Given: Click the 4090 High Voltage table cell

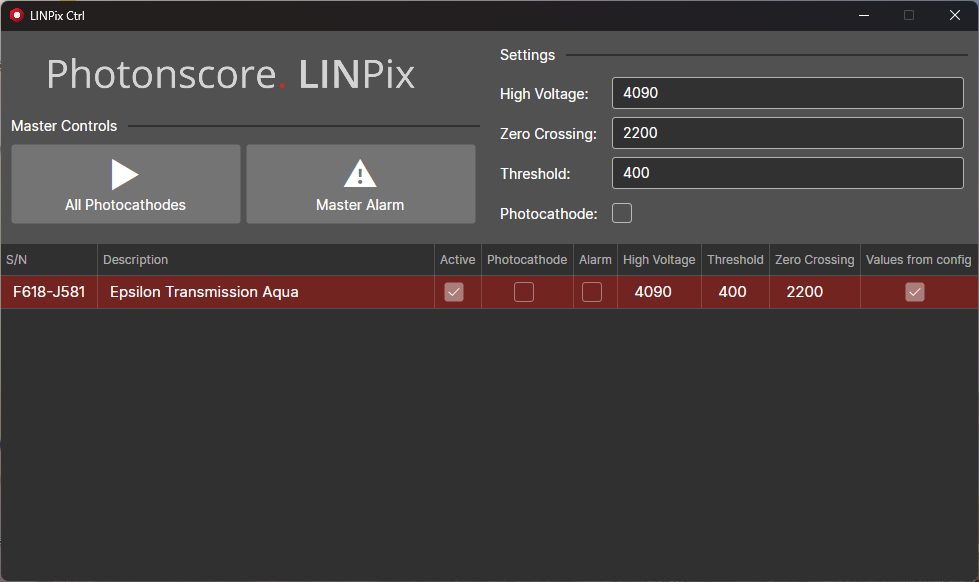Looking at the screenshot, I should point(659,292).
